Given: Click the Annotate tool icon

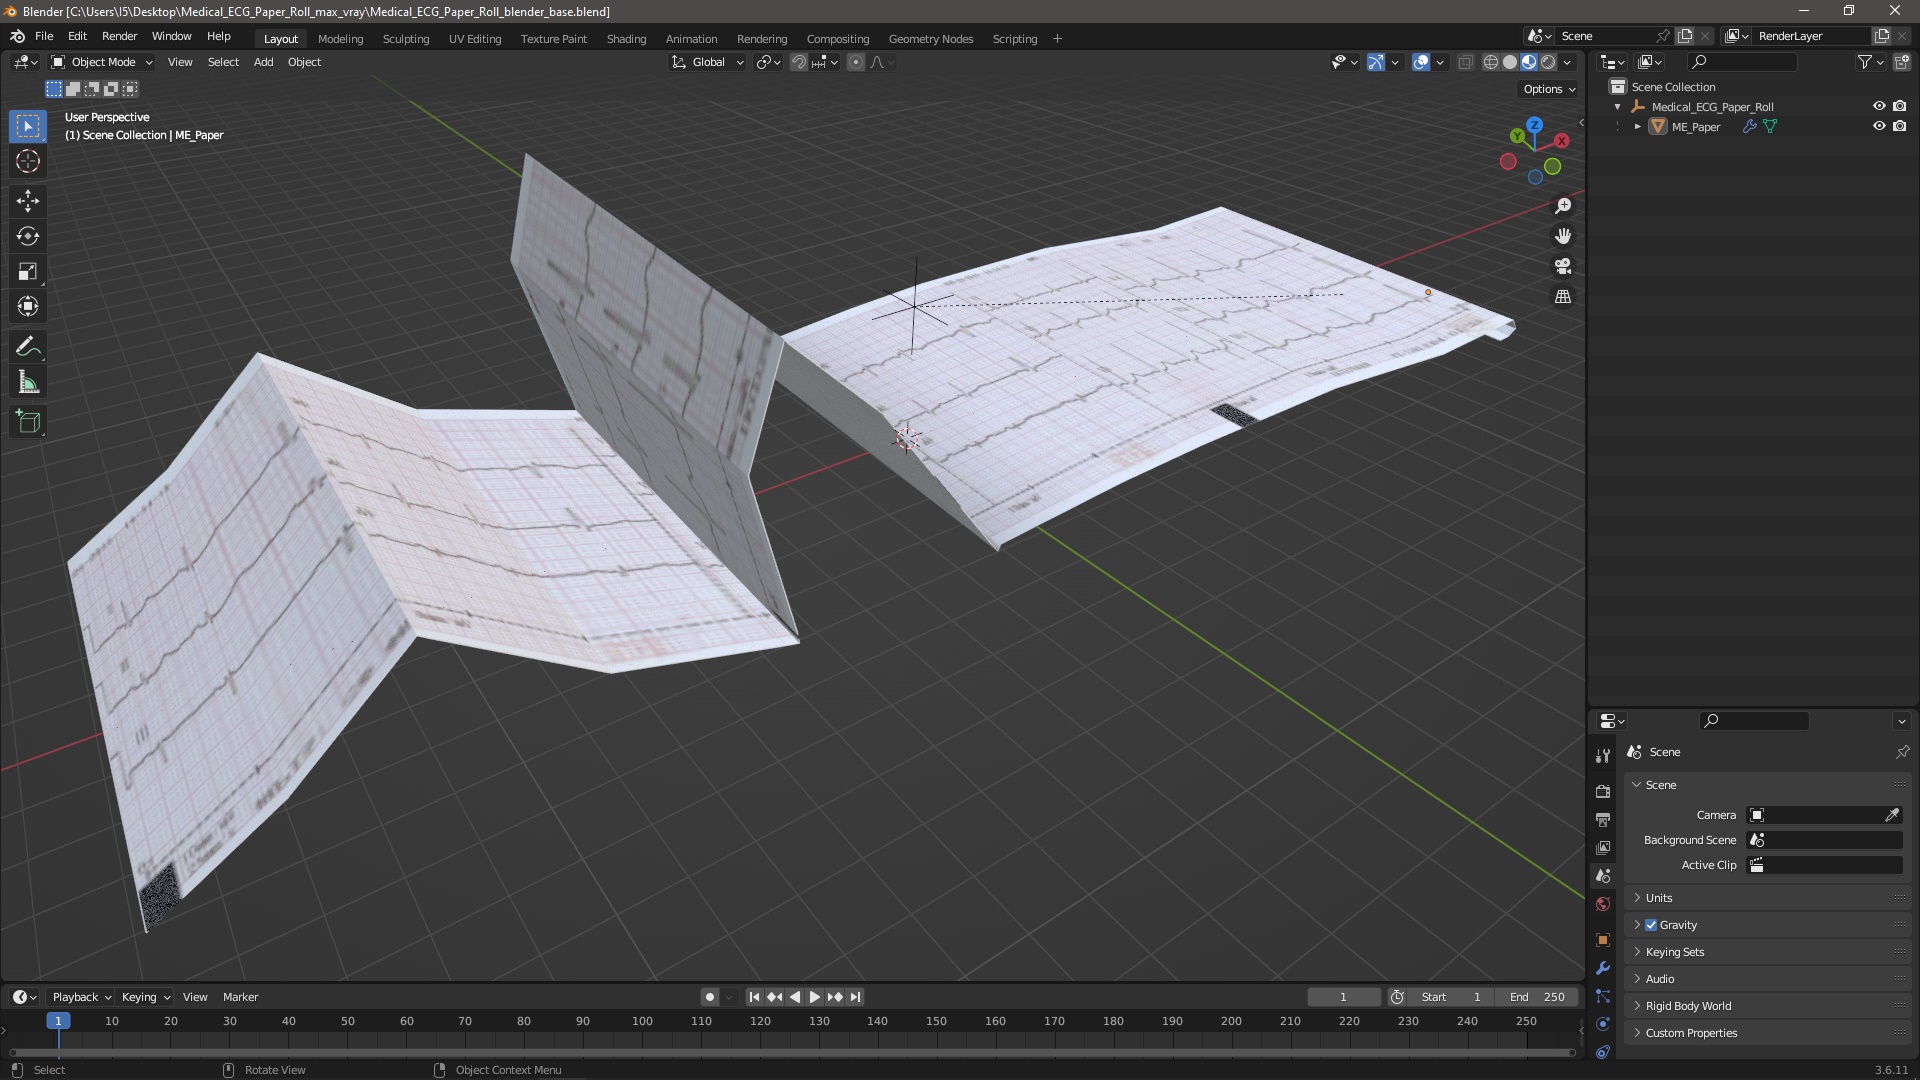Looking at the screenshot, I should [x=28, y=344].
